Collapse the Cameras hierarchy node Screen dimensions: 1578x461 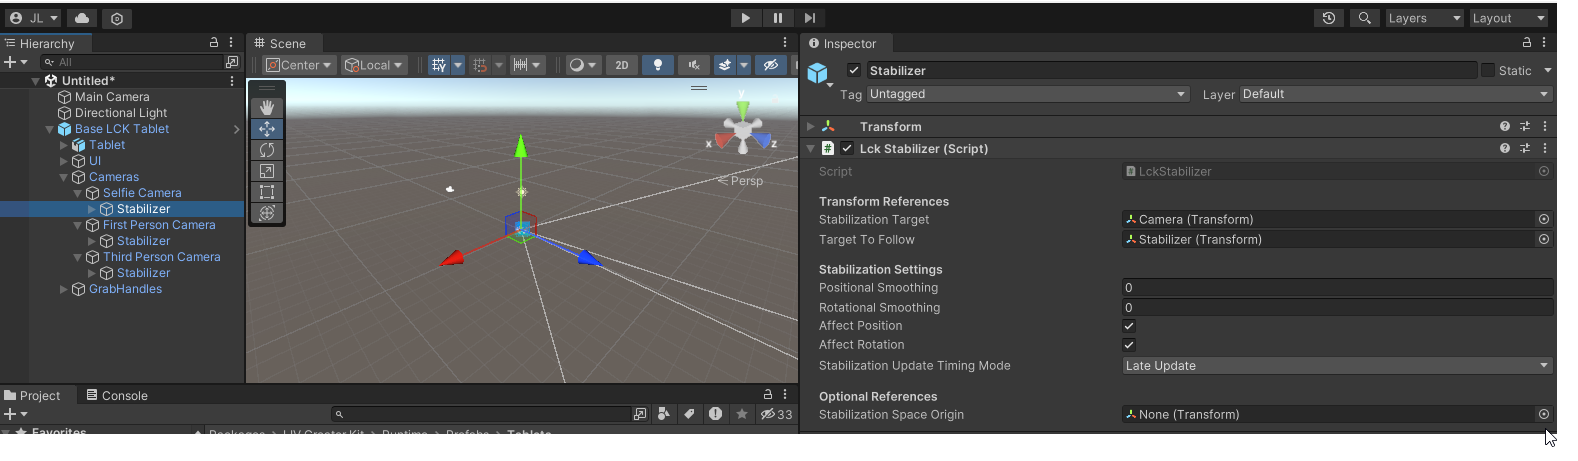click(64, 177)
